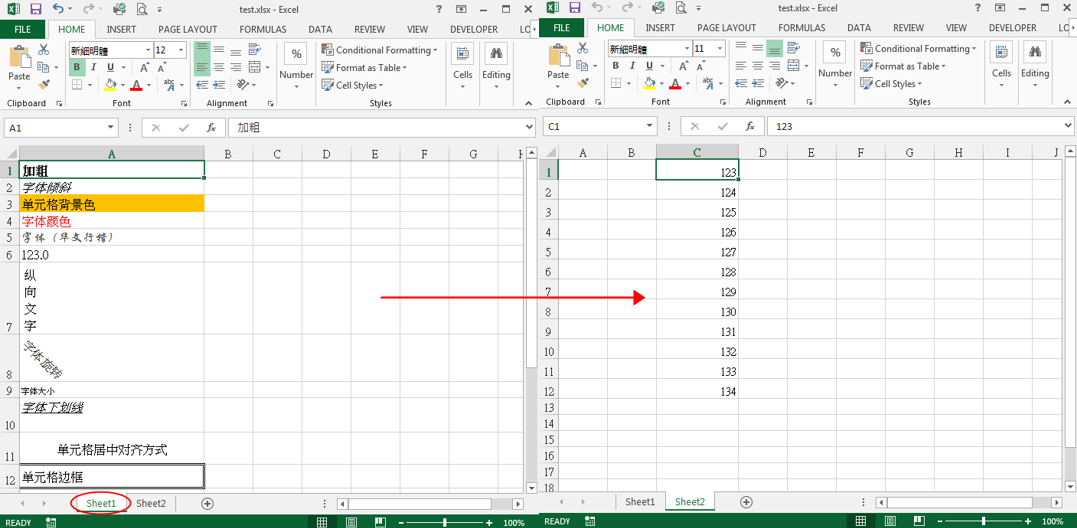Viewport: 1077px width, 528px height.
Task: Click font color A in left window
Action: (x=136, y=84)
